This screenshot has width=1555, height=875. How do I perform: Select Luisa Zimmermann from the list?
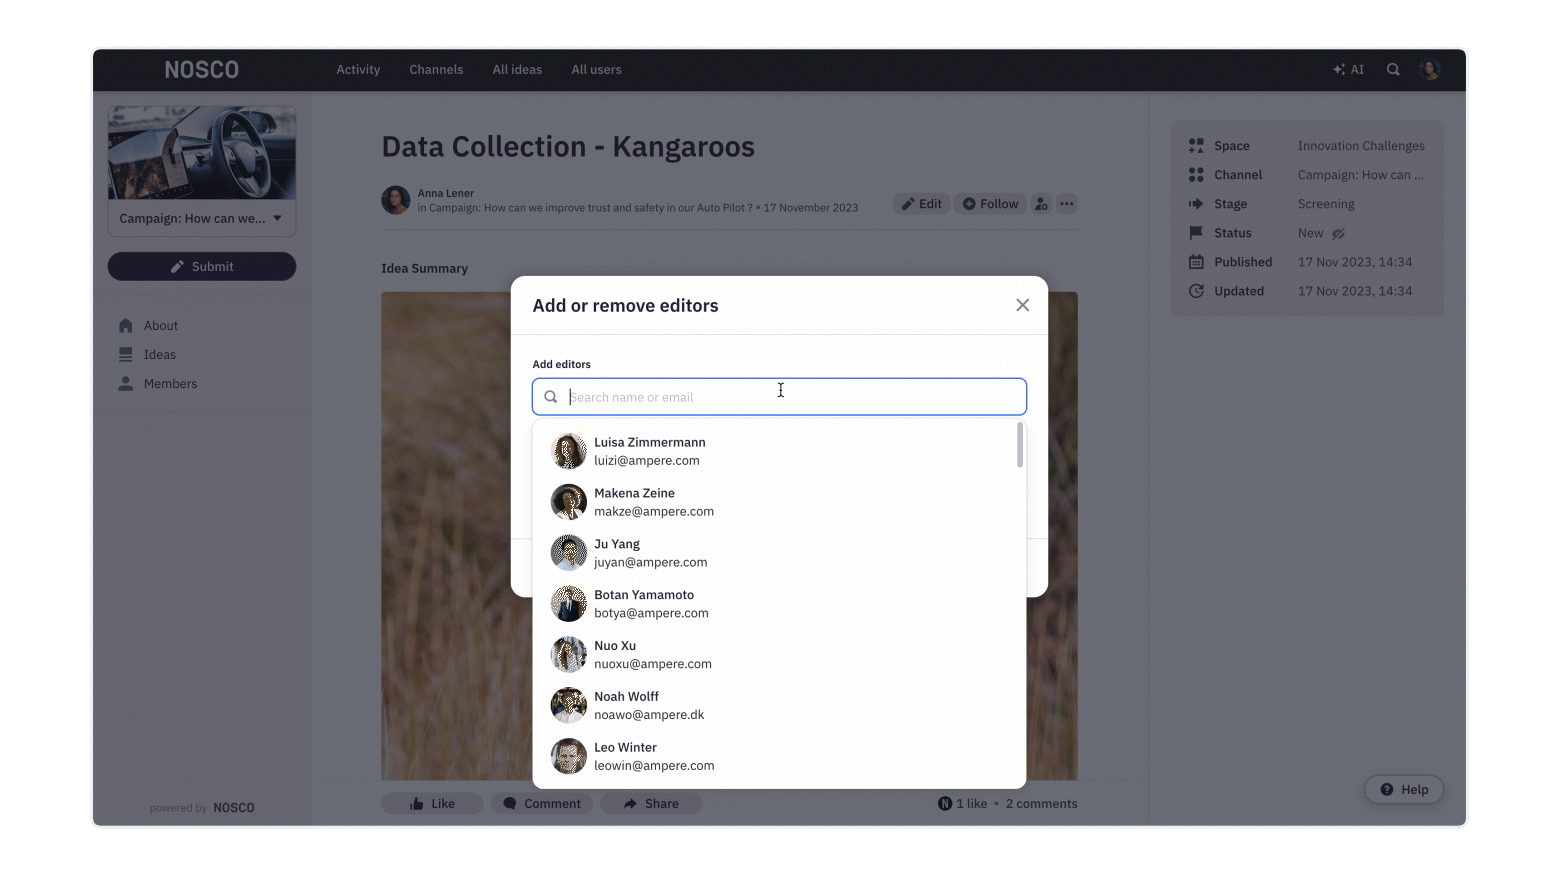click(x=779, y=451)
